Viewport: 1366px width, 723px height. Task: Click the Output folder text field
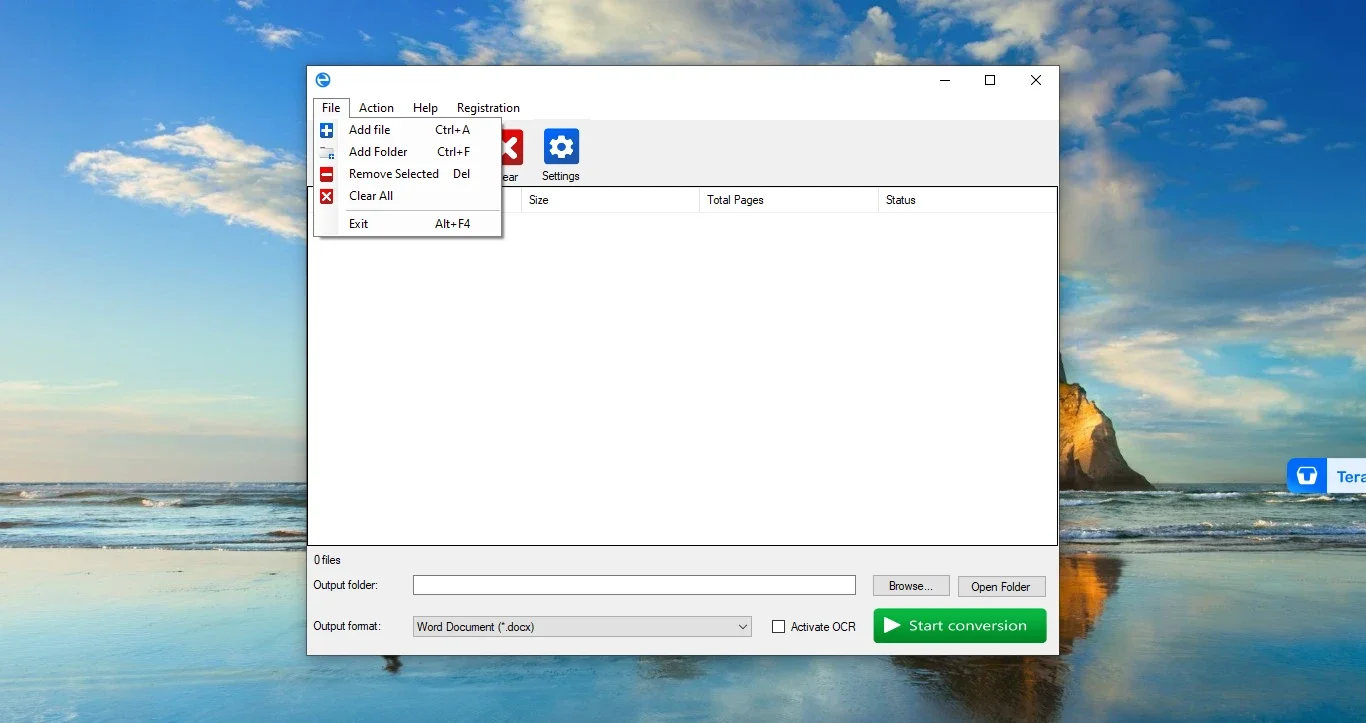click(x=634, y=585)
